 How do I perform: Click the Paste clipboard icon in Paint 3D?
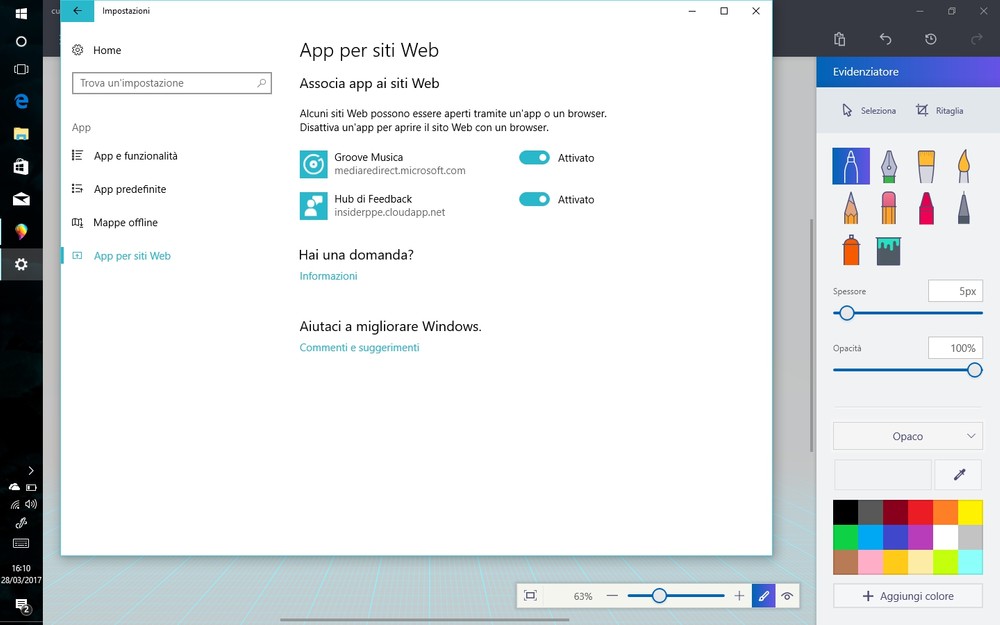[x=839, y=39]
